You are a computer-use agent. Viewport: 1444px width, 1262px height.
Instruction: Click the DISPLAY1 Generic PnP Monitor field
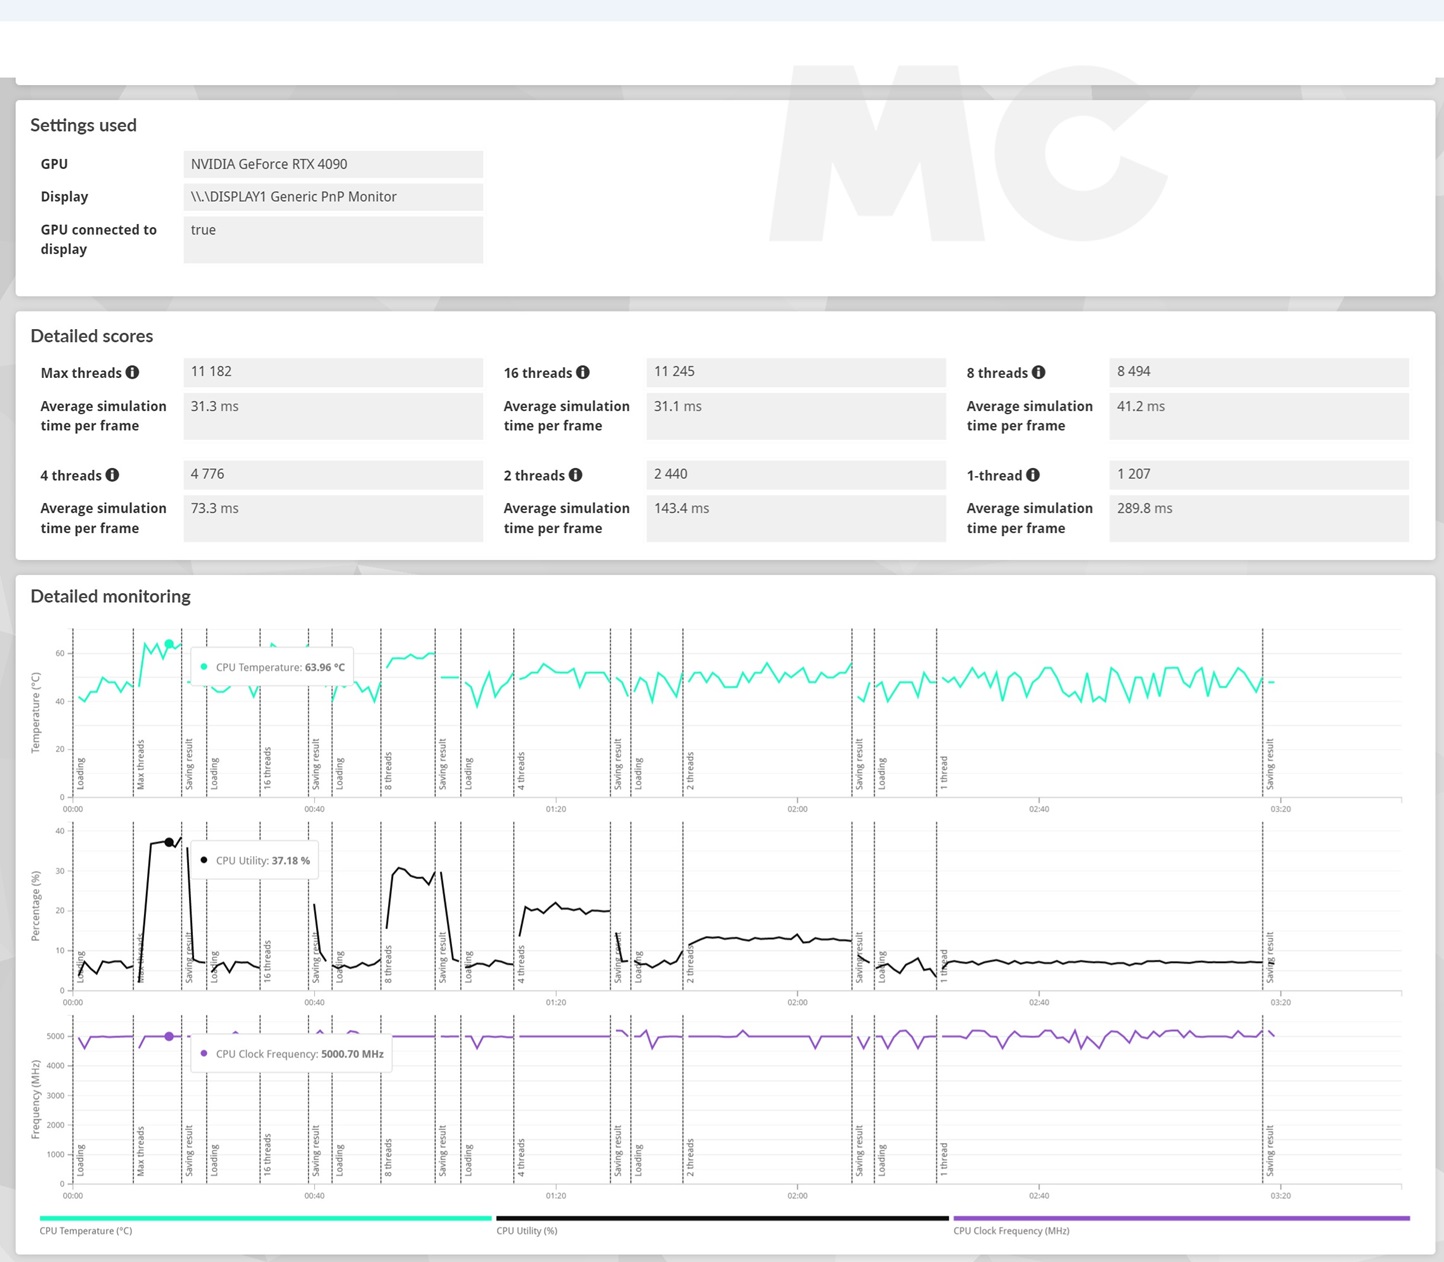click(x=333, y=197)
